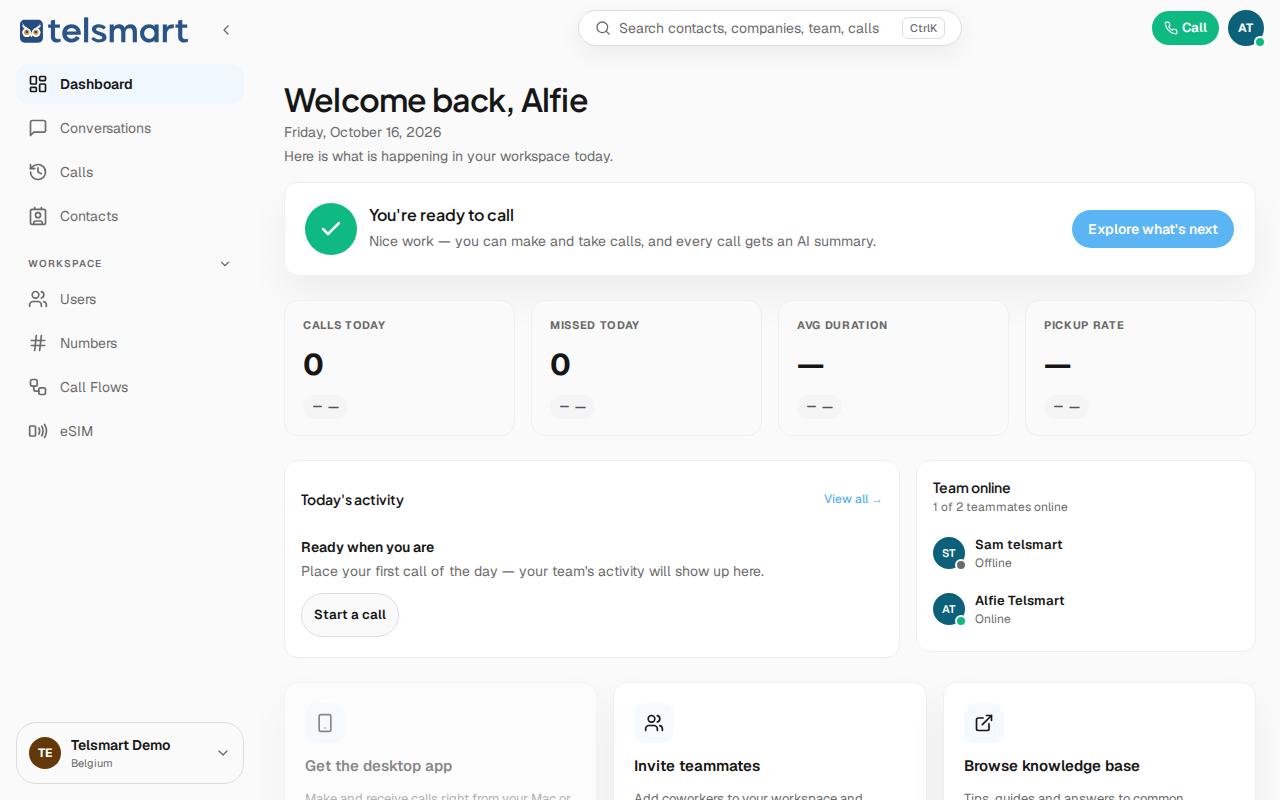Collapse the Workspace section chevron

pyautogui.click(x=225, y=264)
